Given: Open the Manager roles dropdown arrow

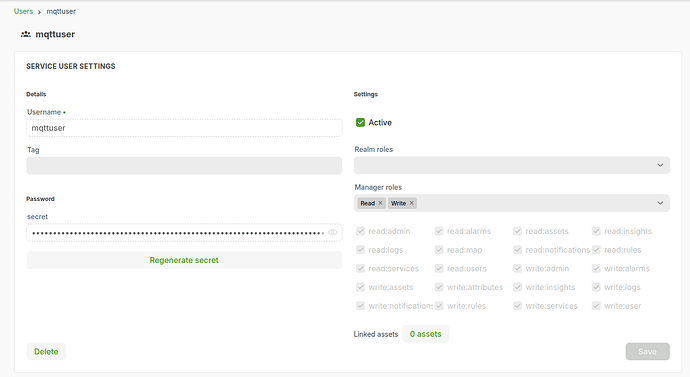Looking at the screenshot, I should pos(660,203).
